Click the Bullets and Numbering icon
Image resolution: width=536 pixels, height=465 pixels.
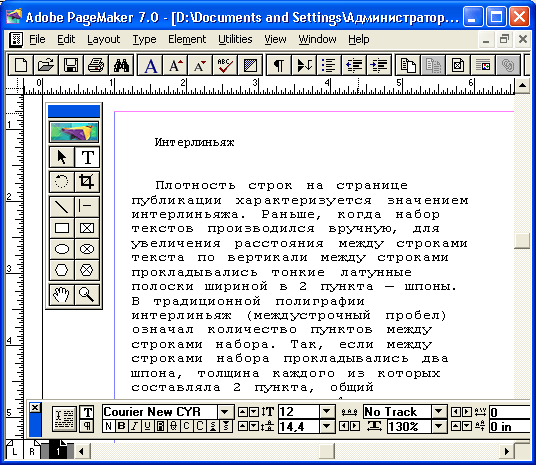pyautogui.click(x=329, y=65)
